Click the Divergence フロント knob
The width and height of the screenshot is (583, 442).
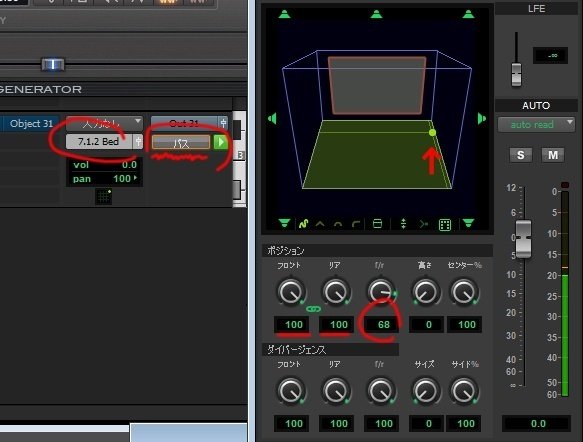point(291,391)
